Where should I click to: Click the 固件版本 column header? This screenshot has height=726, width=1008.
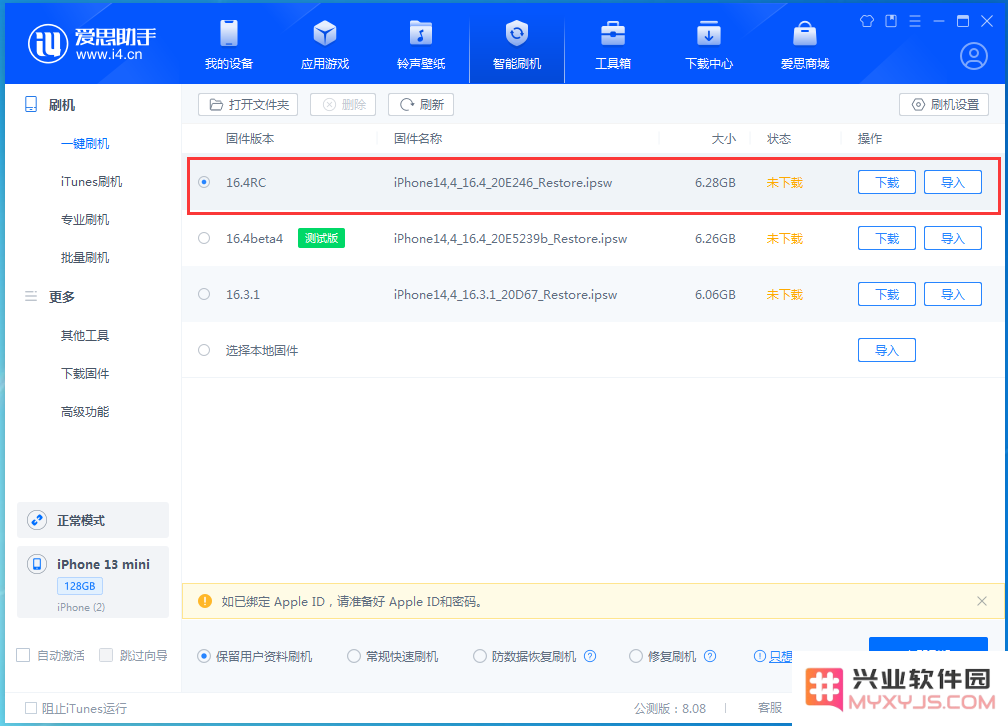pos(250,138)
